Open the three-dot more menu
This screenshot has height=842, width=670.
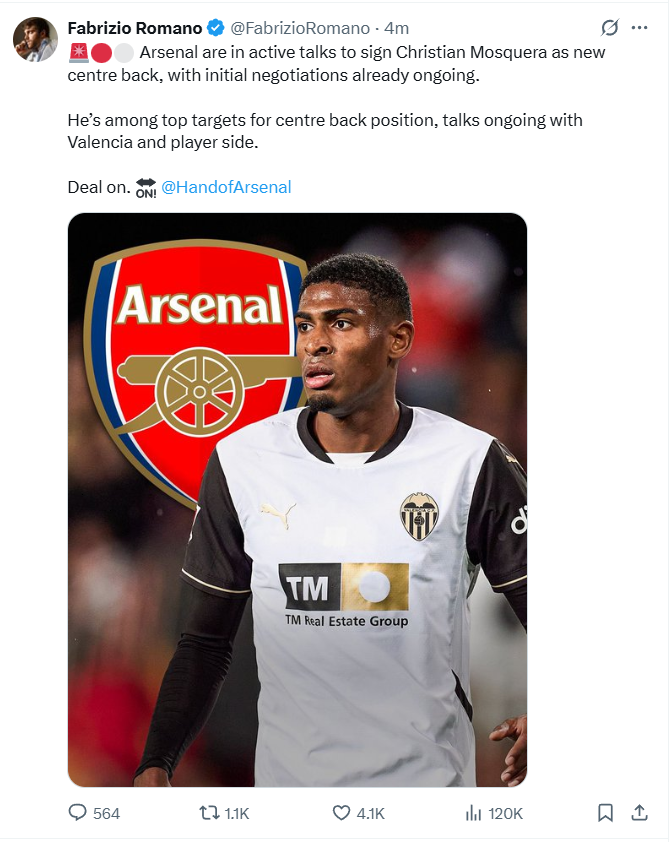(639, 27)
